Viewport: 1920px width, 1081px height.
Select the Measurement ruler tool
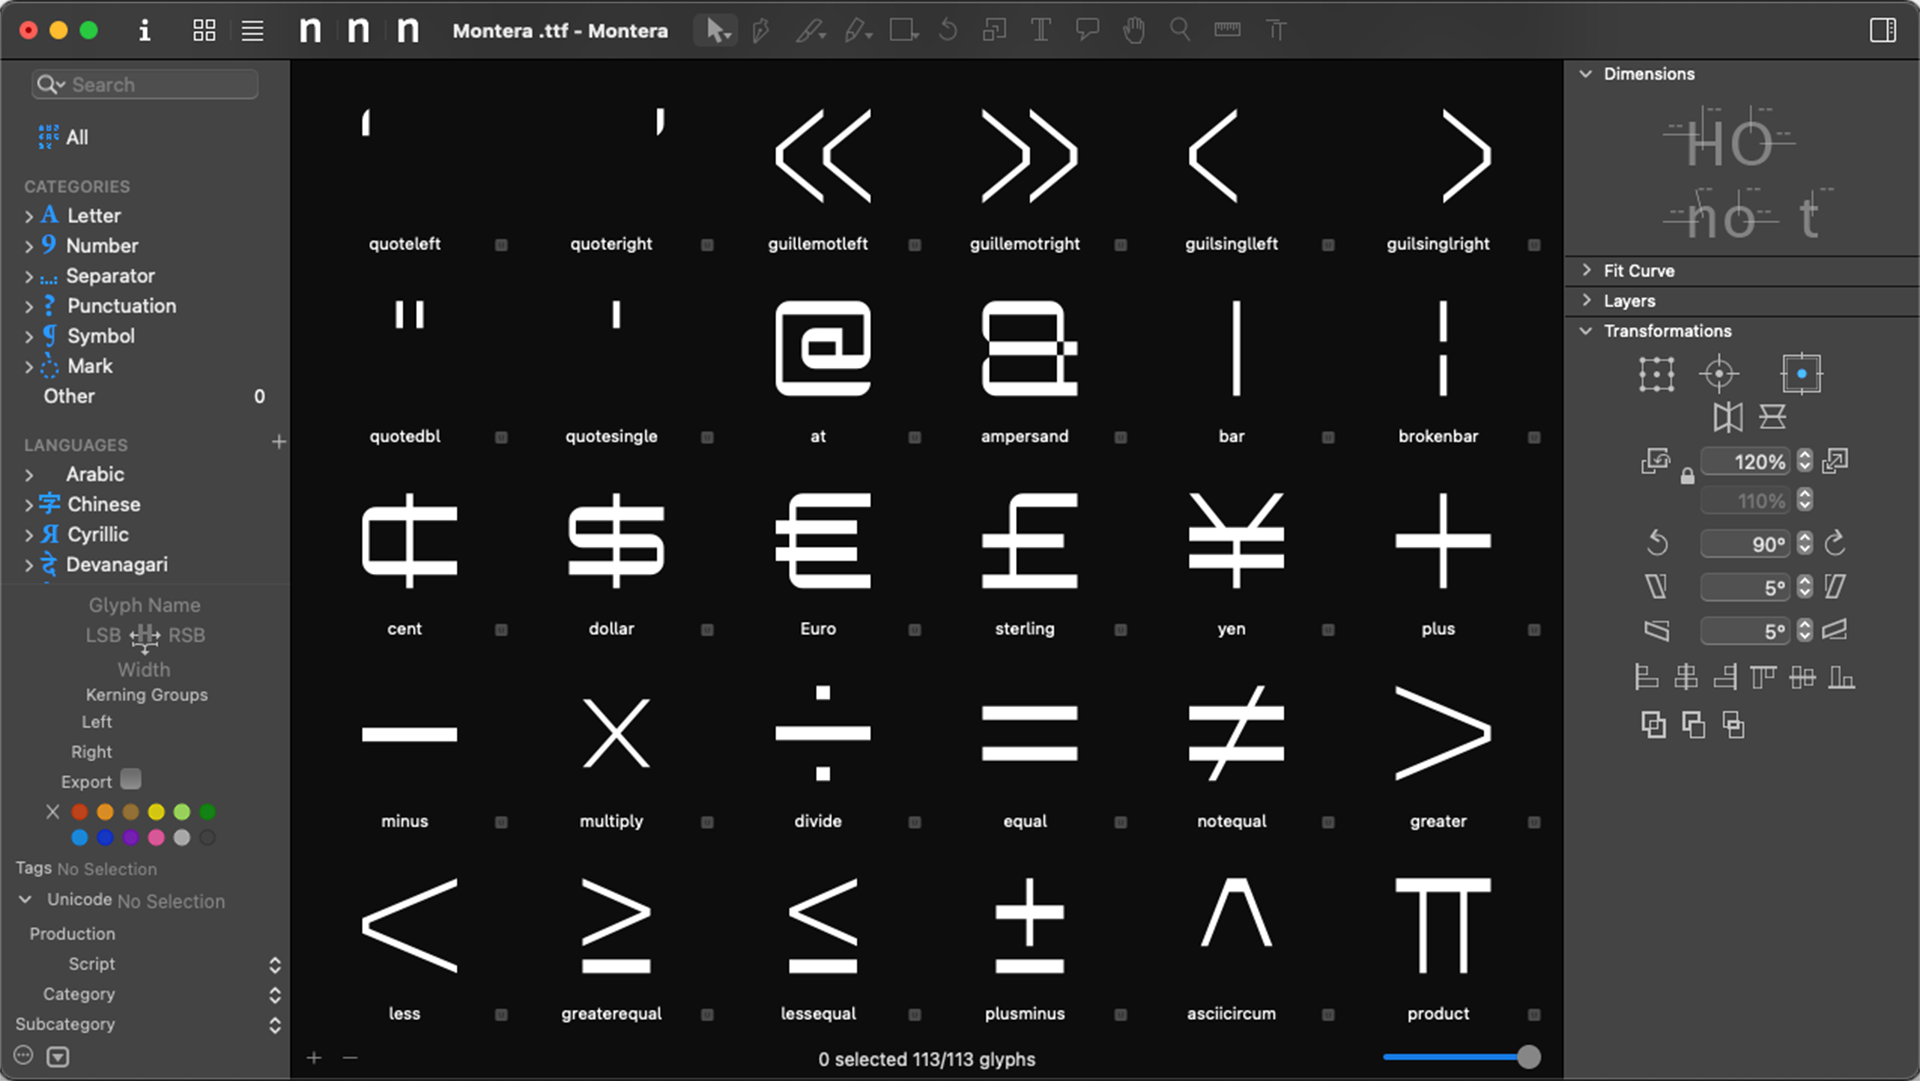click(x=1227, y=30)
